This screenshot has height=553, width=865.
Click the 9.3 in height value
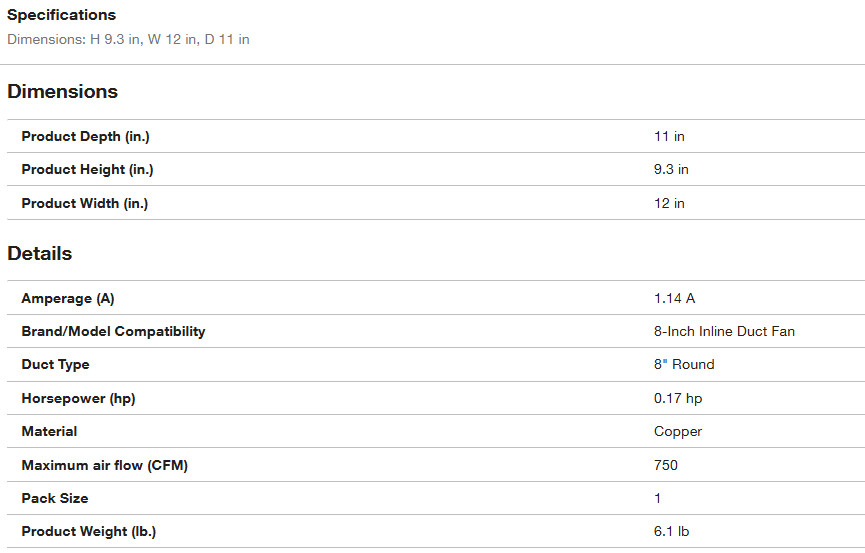pos(671,170)
